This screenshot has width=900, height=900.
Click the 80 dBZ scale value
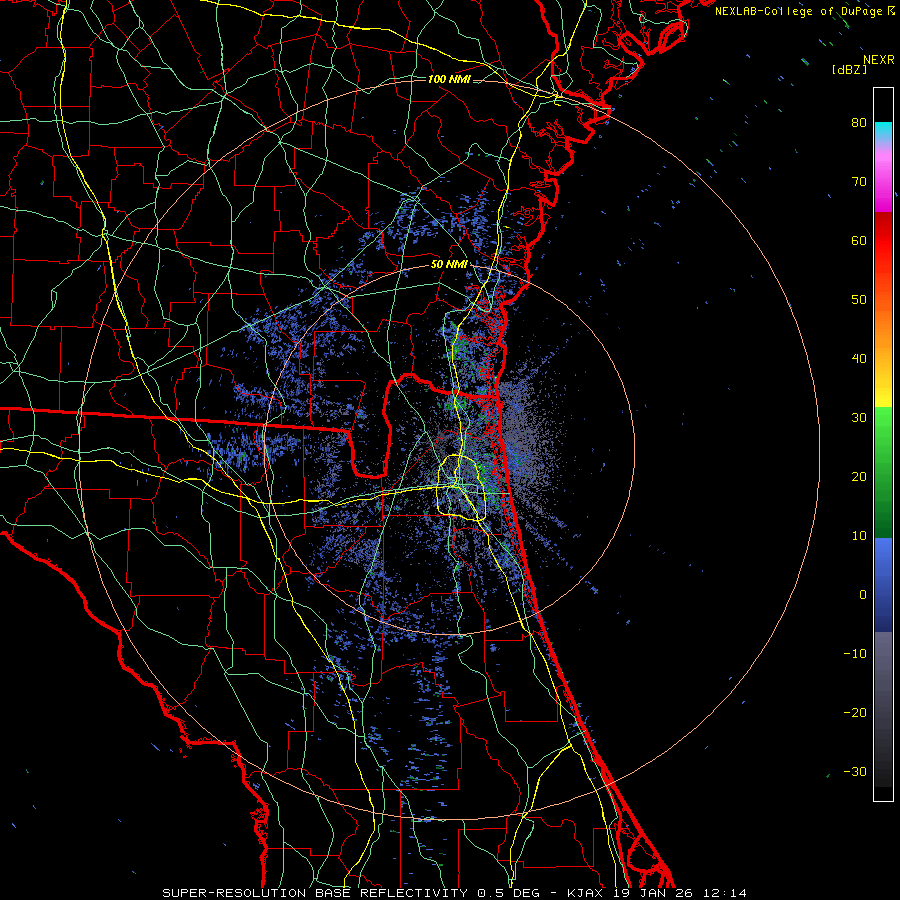(859, 123)
